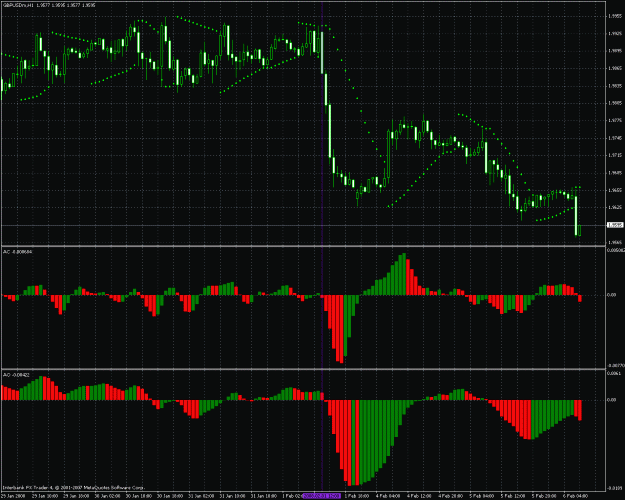Click the 1.9565 price scale label

pos(615,242)
